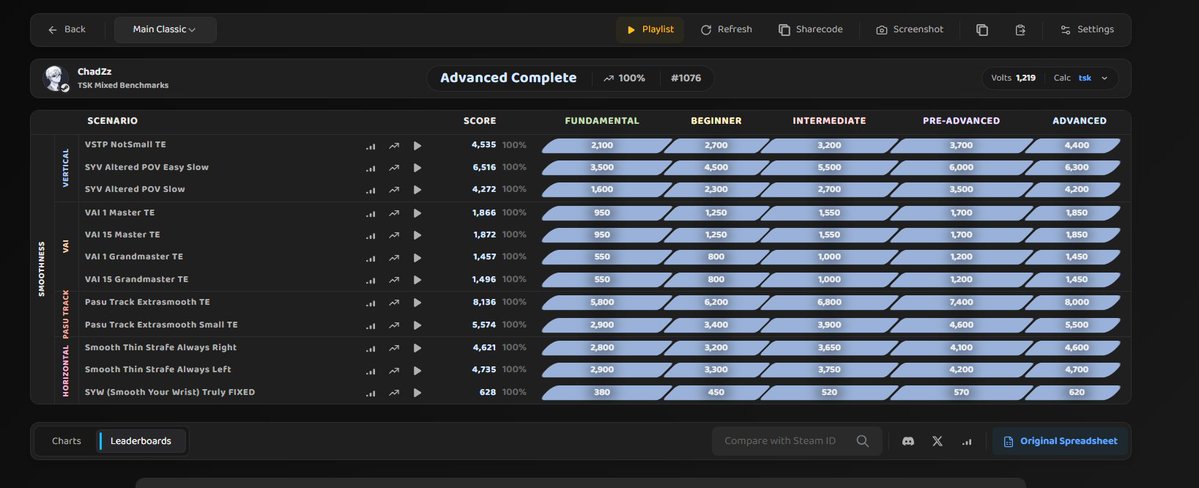Refresh the benchmark data

[x=726, y=30]
